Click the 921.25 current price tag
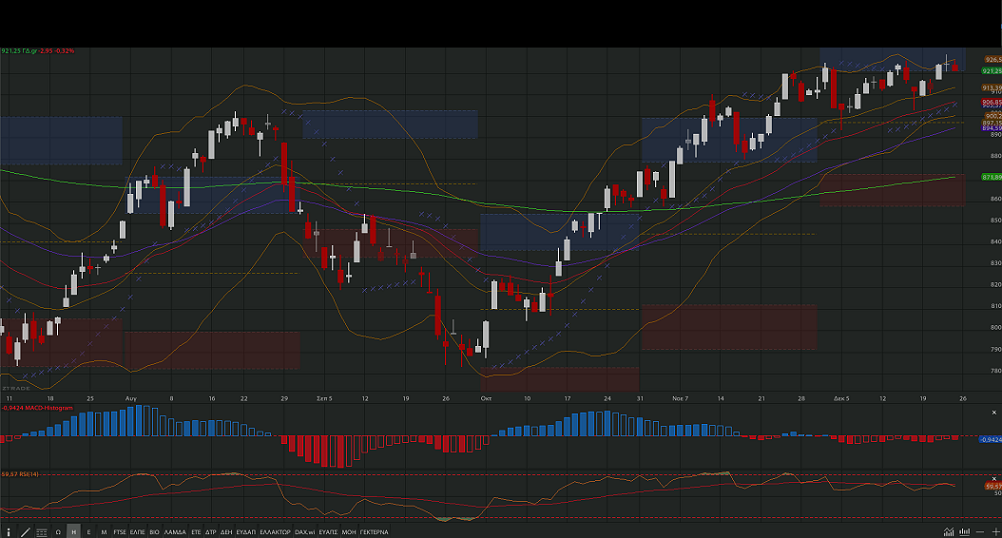The height and width of the screenshot is (538, 1002). pos(992,71)
